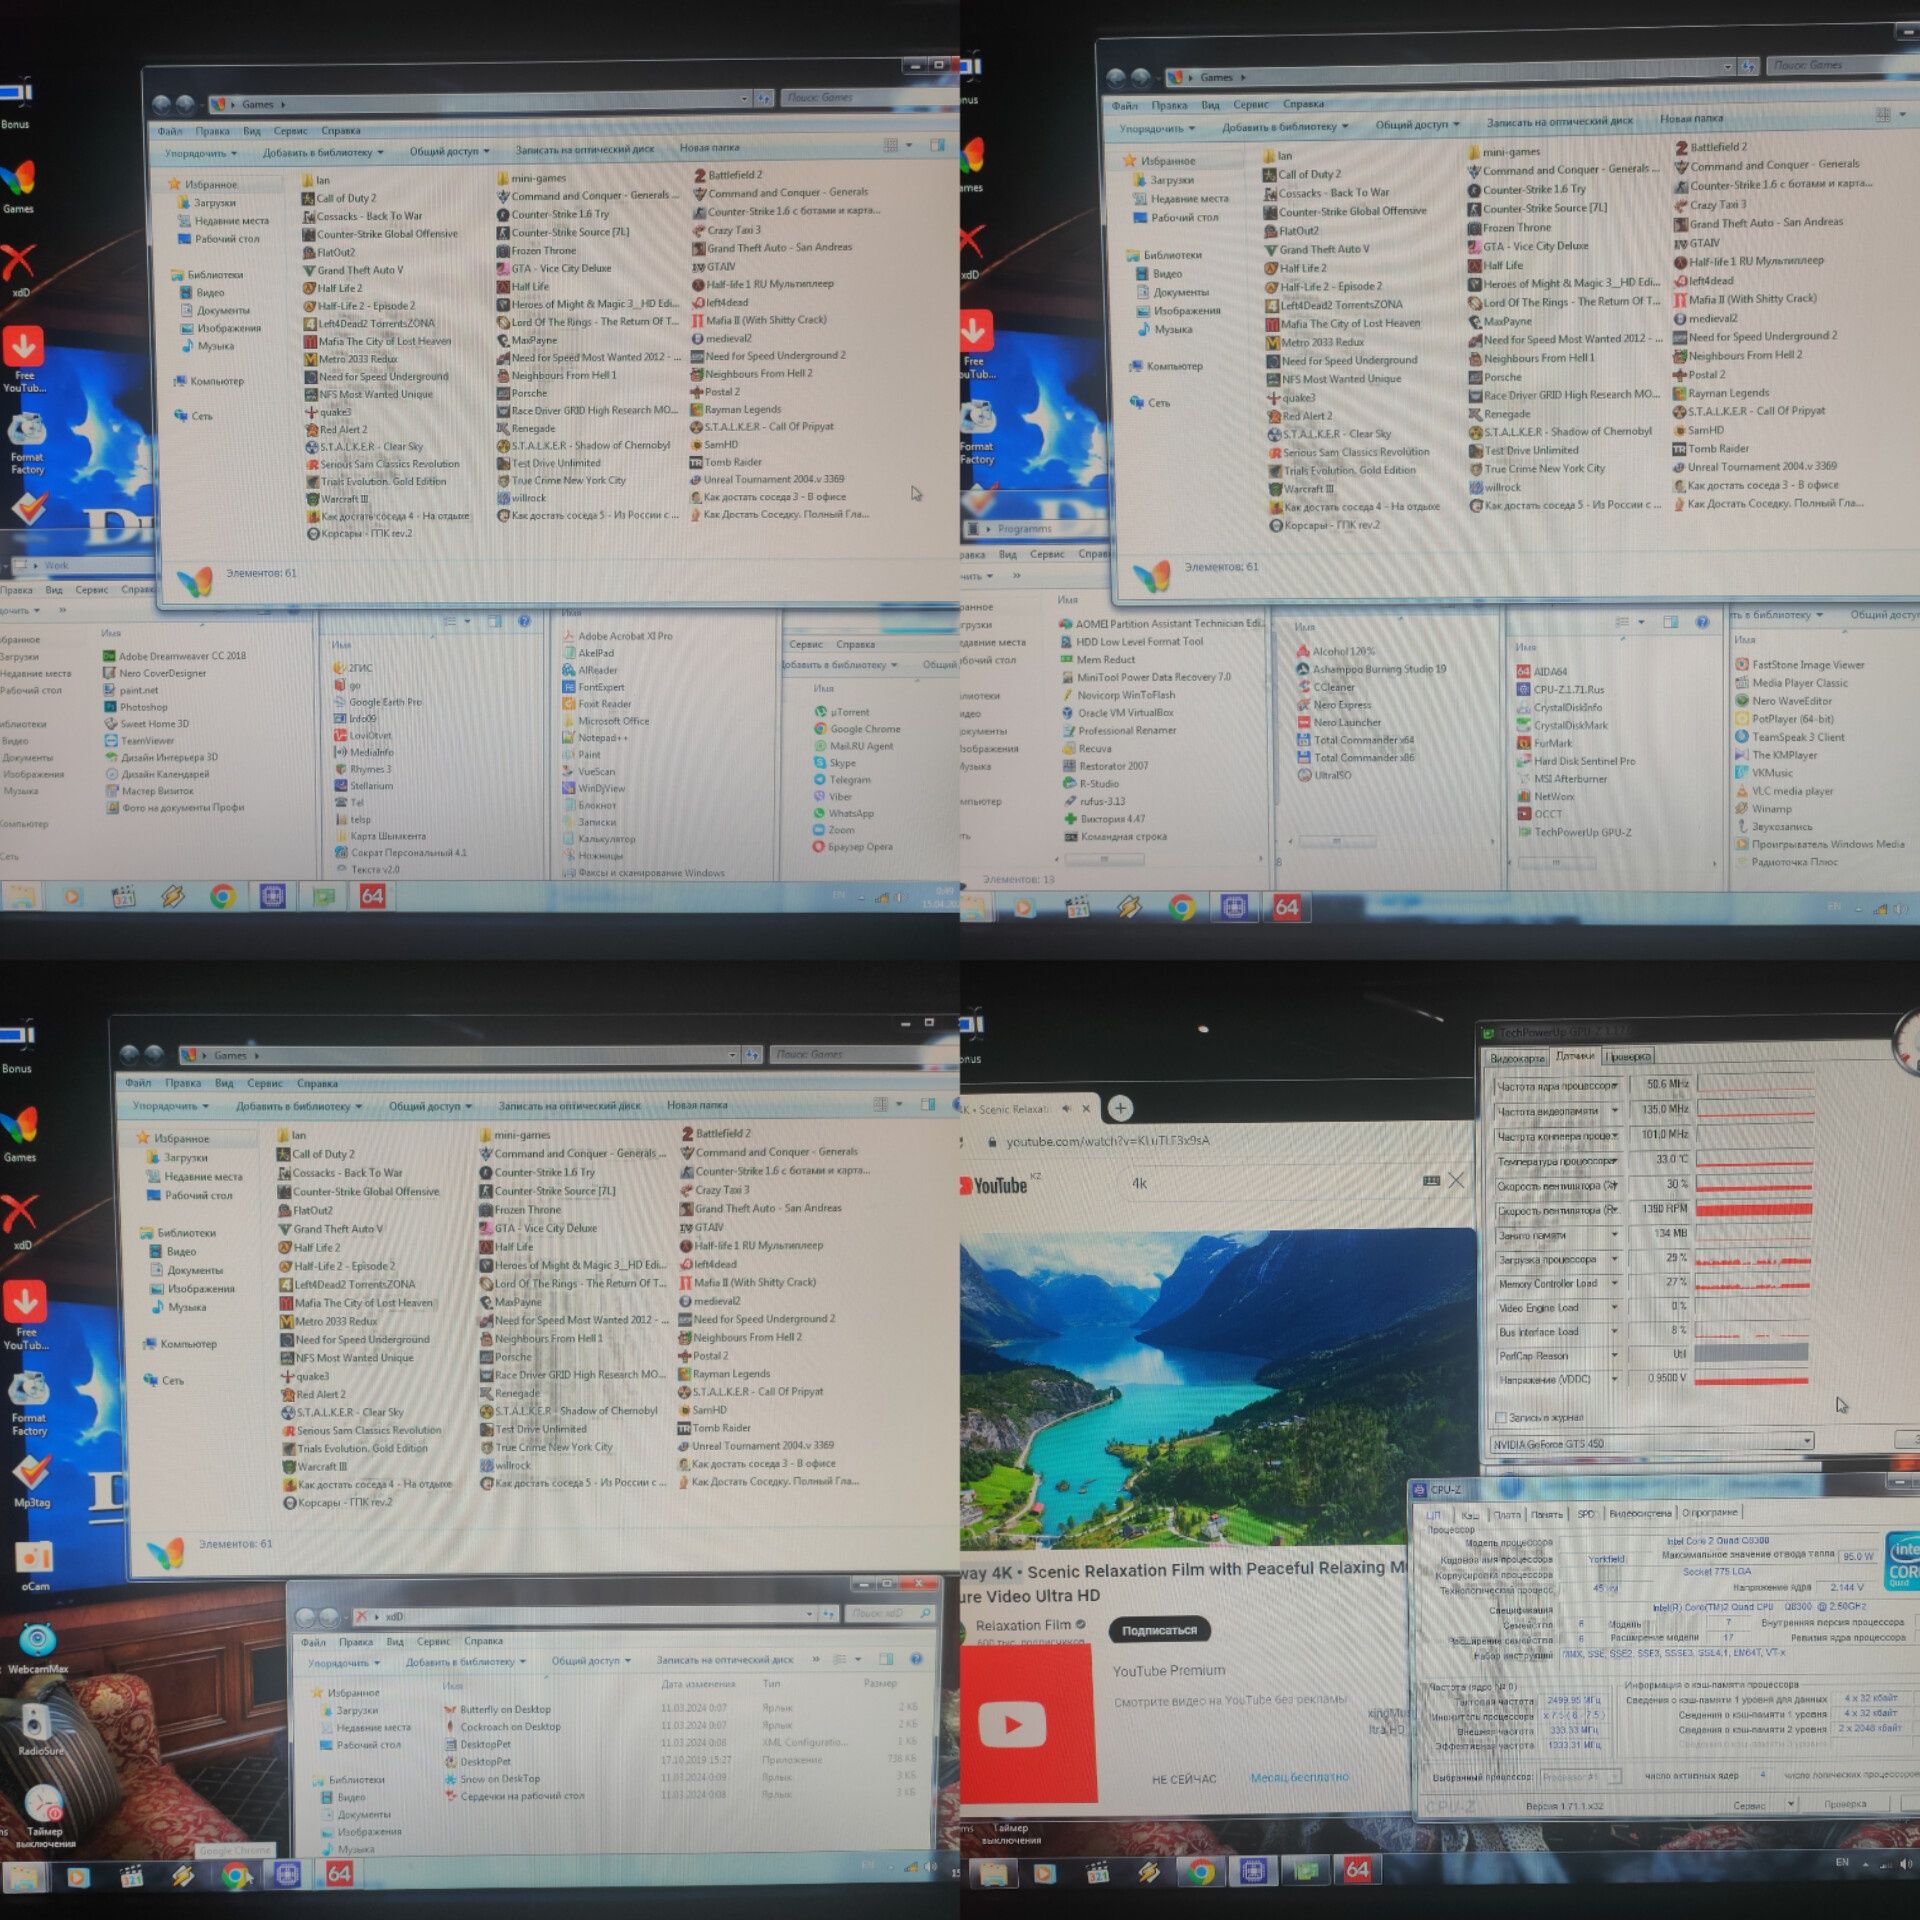1920x1920 pixels.
Task: Open the О программе tab in CPU-Z
Action: point(1710,1512)
